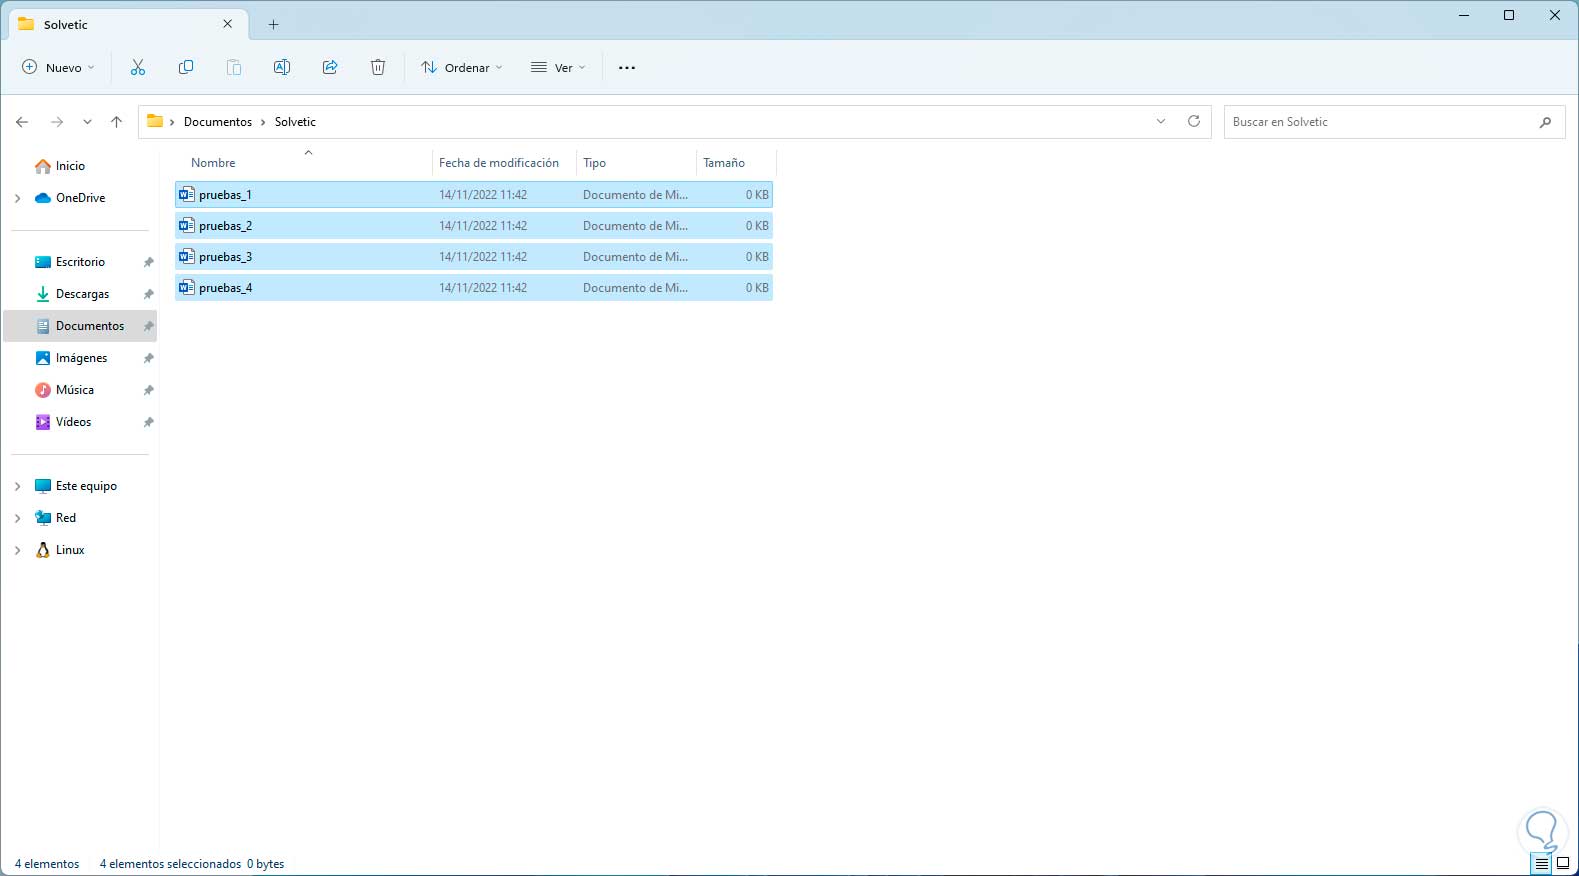Expand the OneDrive tree node
Image resolution: width=1579 pixels, height=876 pixels.
click(x=17, y=198)
